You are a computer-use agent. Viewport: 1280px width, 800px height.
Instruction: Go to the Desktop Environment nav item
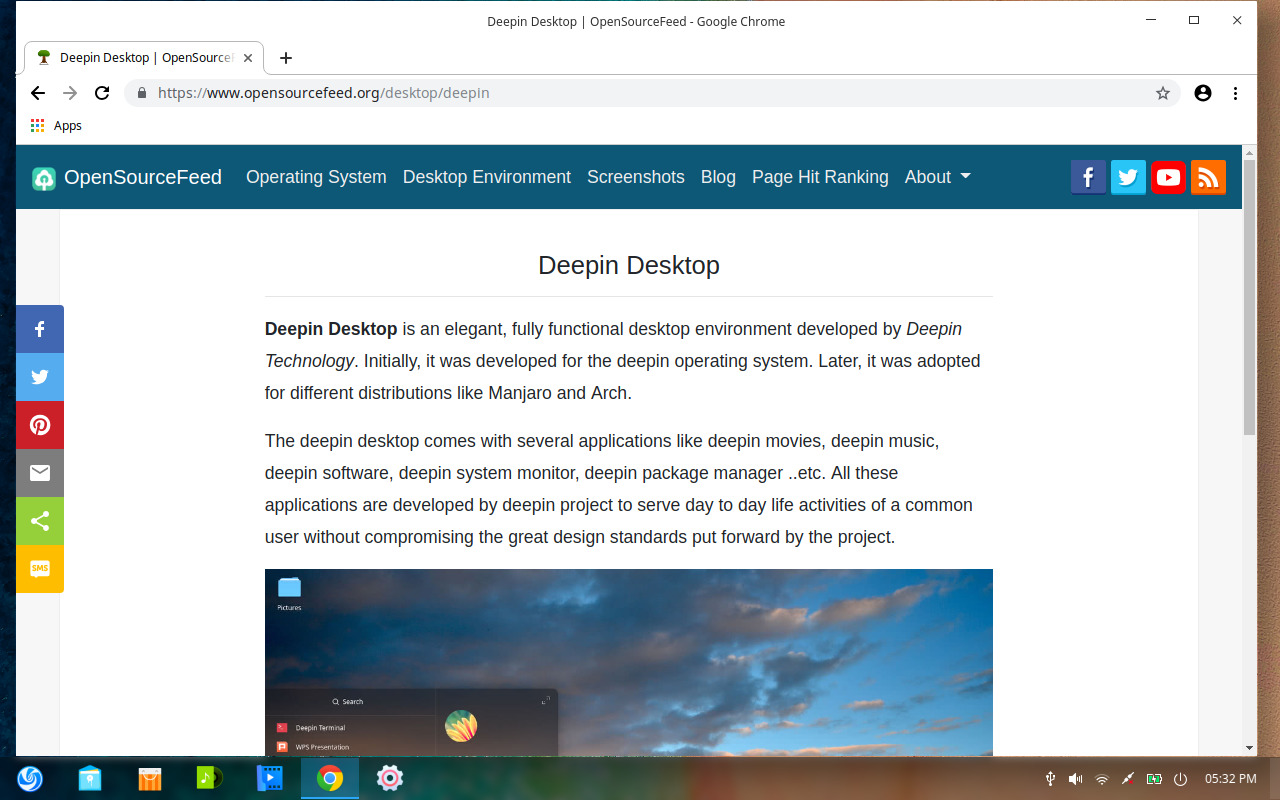[486, 177]
